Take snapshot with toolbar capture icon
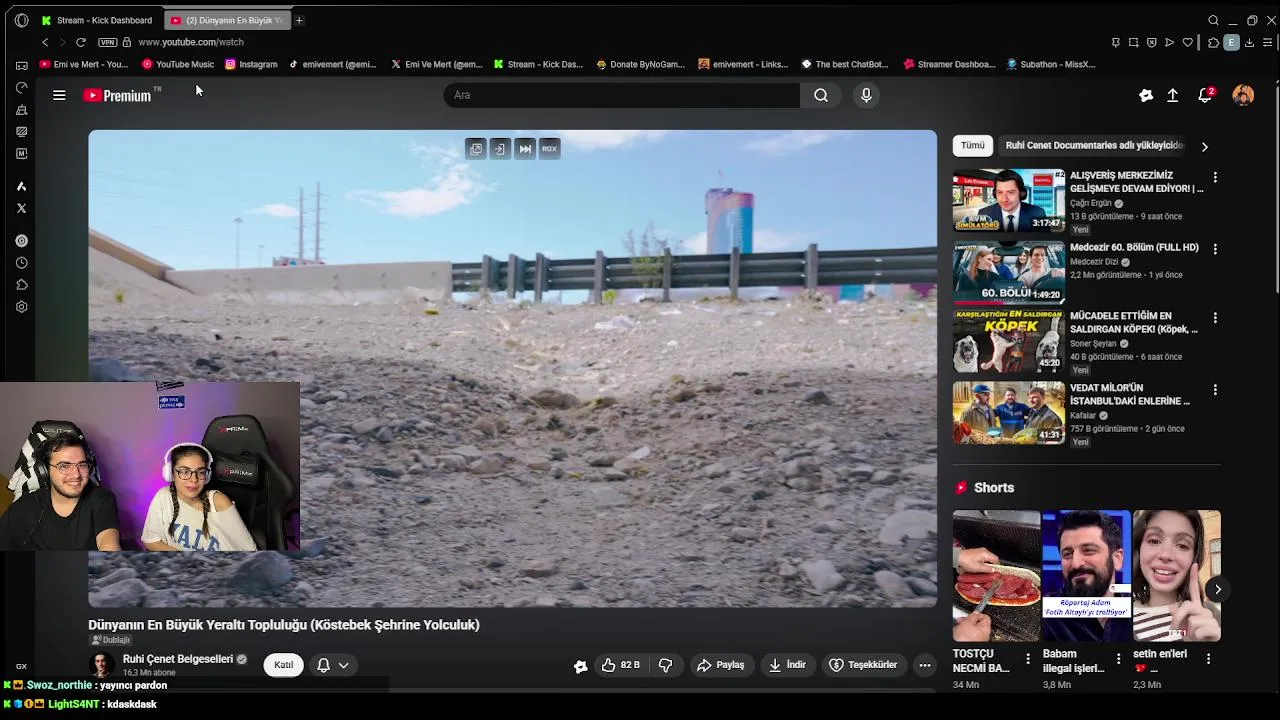Image resolution: width=1280 pixels, height=720 pixels. click(1133, 42)
